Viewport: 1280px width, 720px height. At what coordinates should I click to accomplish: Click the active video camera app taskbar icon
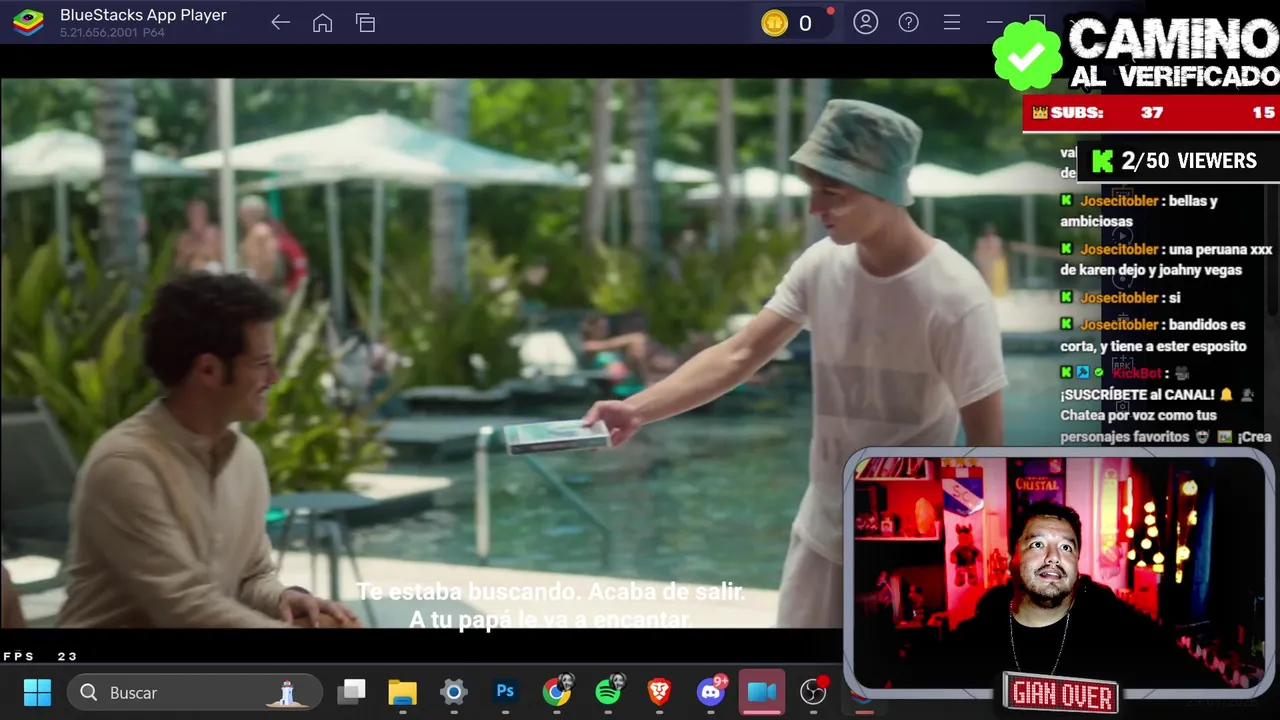[762, 692]
